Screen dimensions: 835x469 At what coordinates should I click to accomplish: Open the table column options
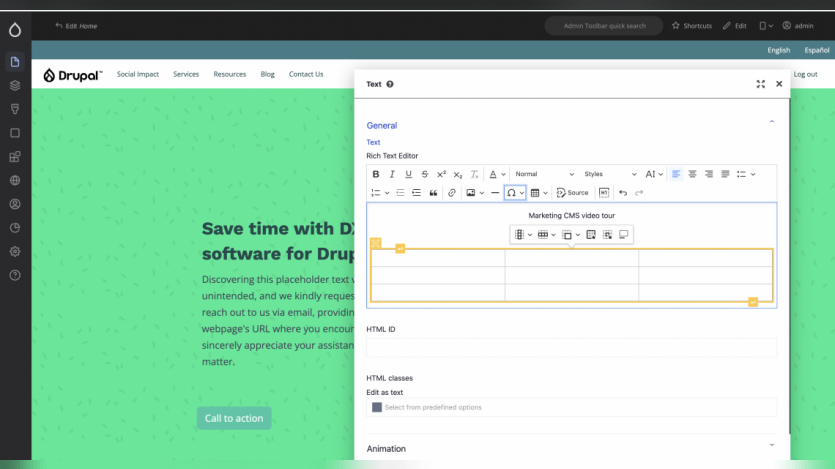coord(523,235)
